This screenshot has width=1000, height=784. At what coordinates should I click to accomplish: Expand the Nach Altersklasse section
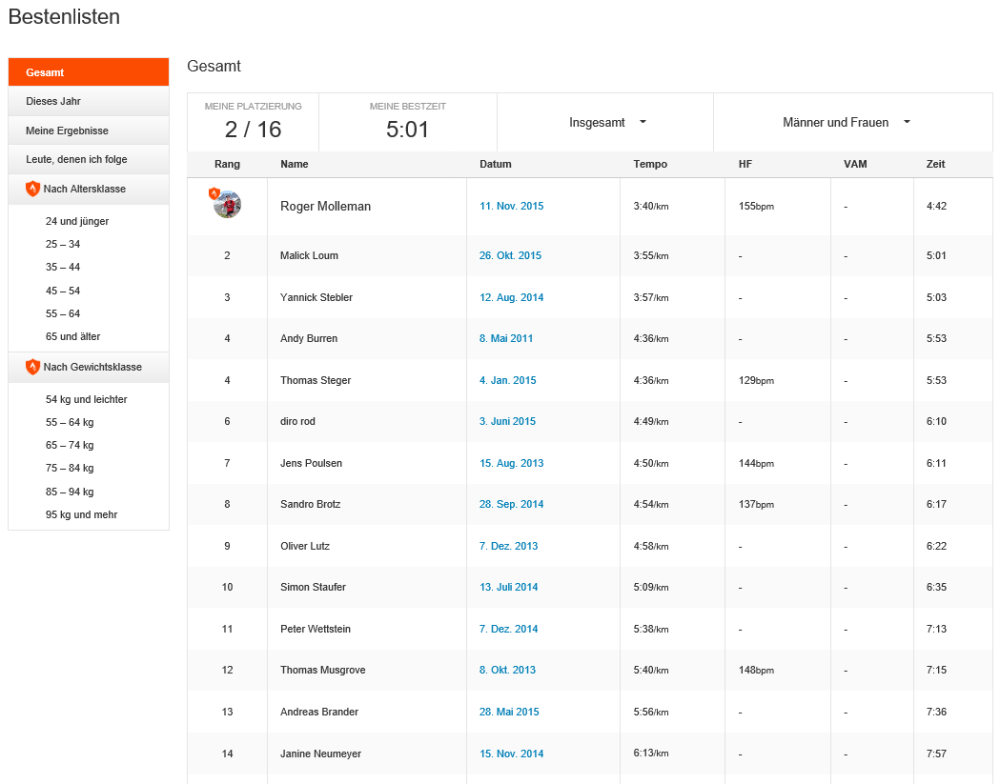88,188
